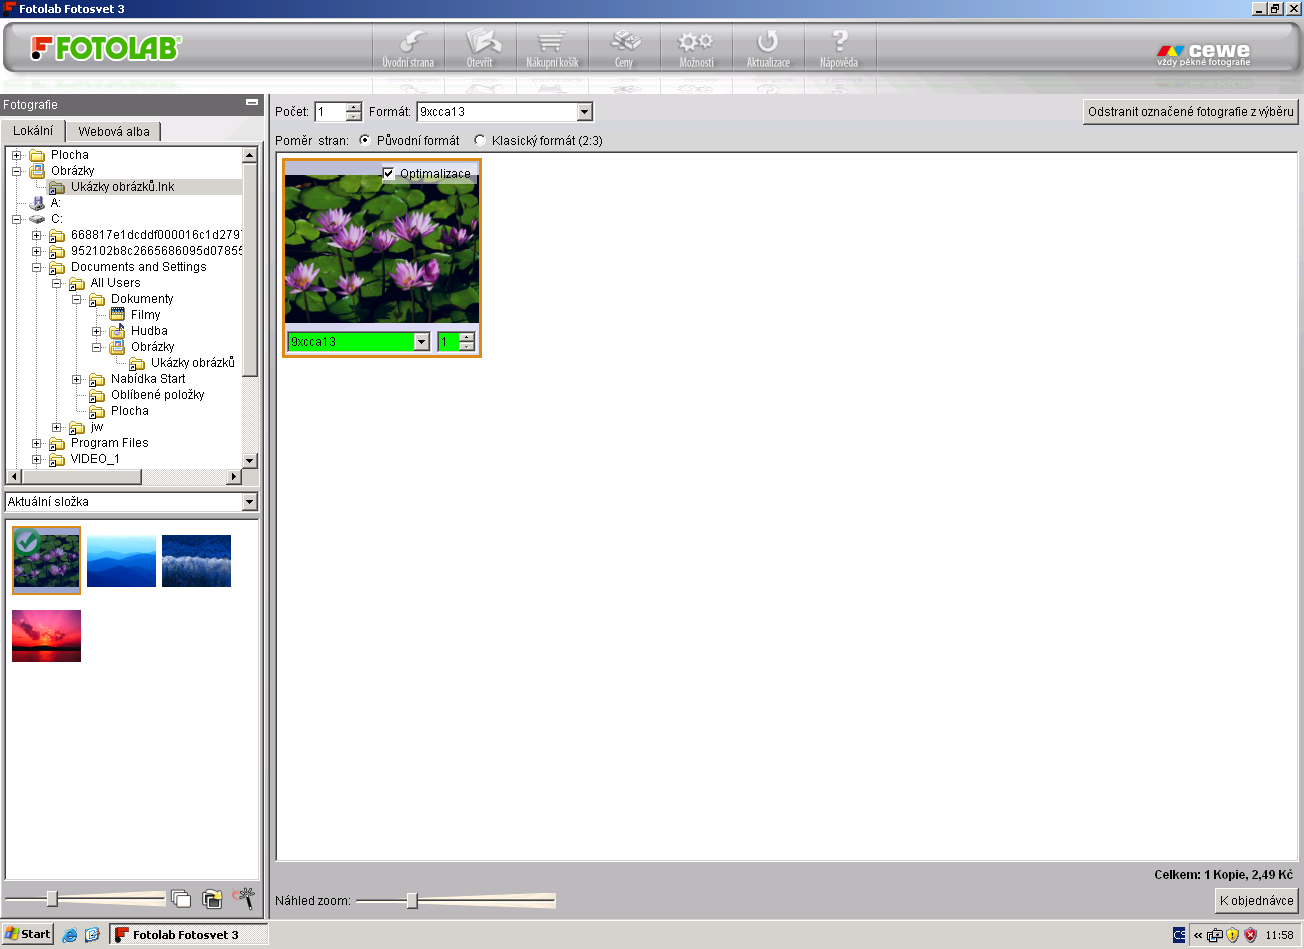Collapse the Documents and Settings node
The image size is (1304, 949).
[x=36, y=267]
